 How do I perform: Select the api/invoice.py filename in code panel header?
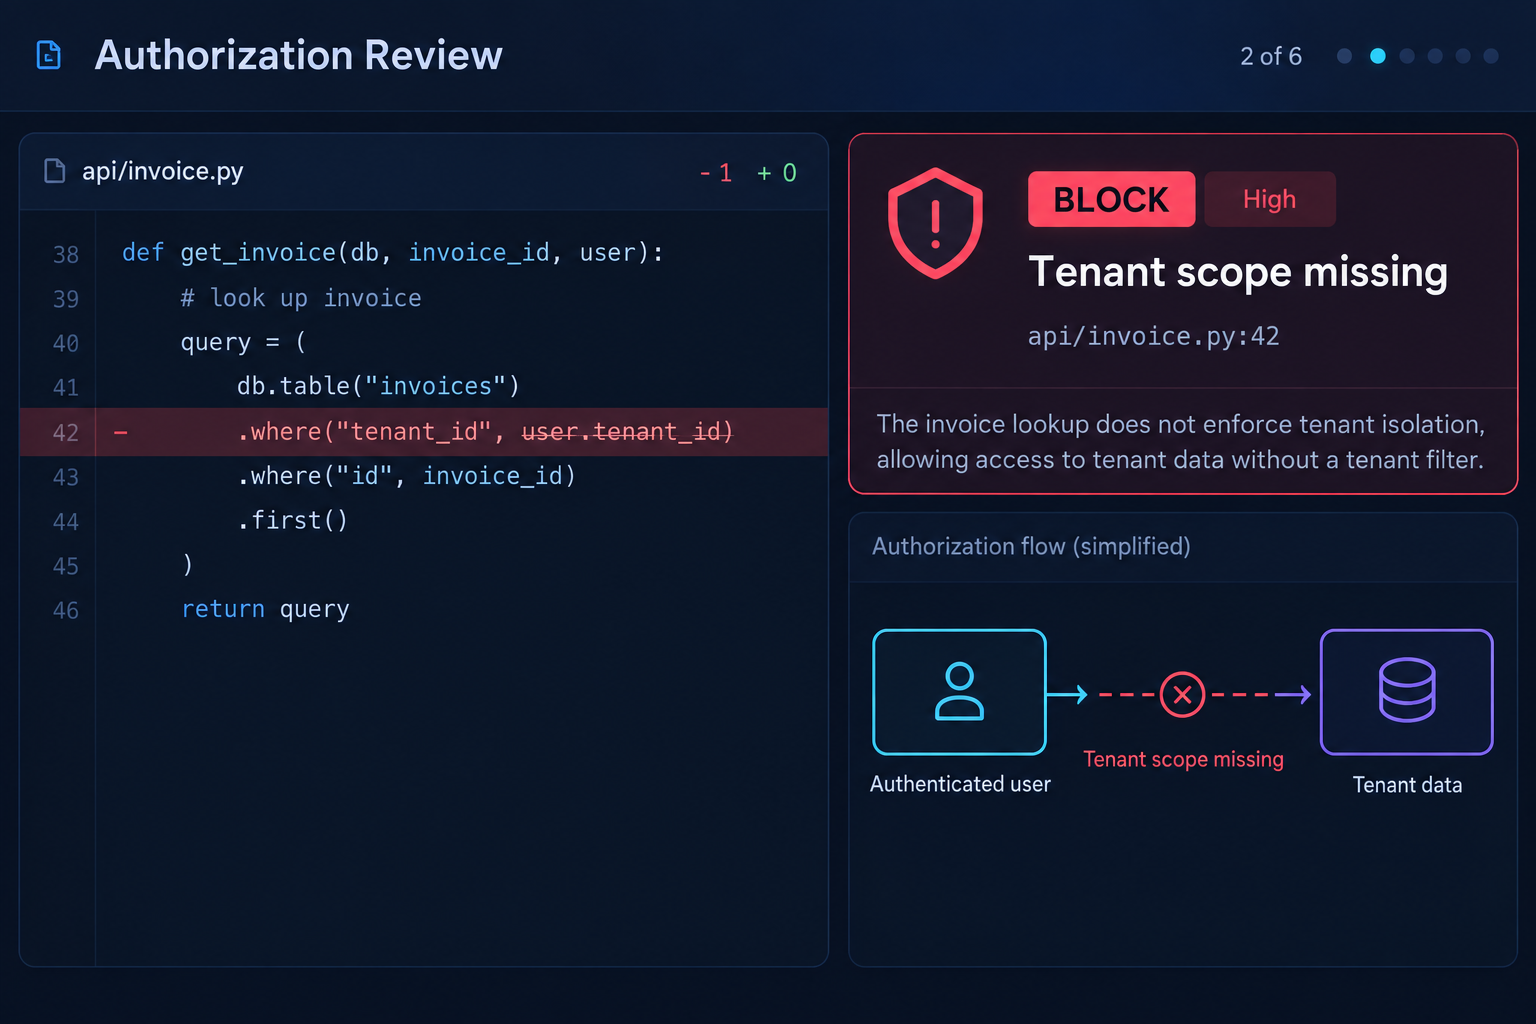163,171
